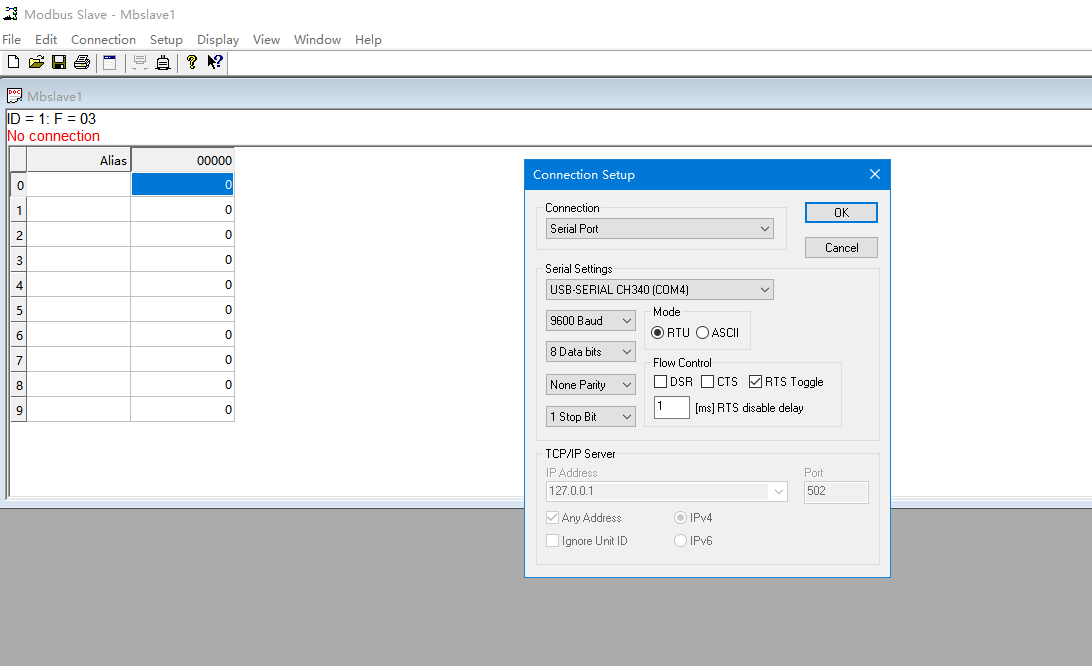The image size is (1092, 666).
Task: Click the slave definition window icon in toolbar
Action: pyautogui.click(x=110, y=62)
